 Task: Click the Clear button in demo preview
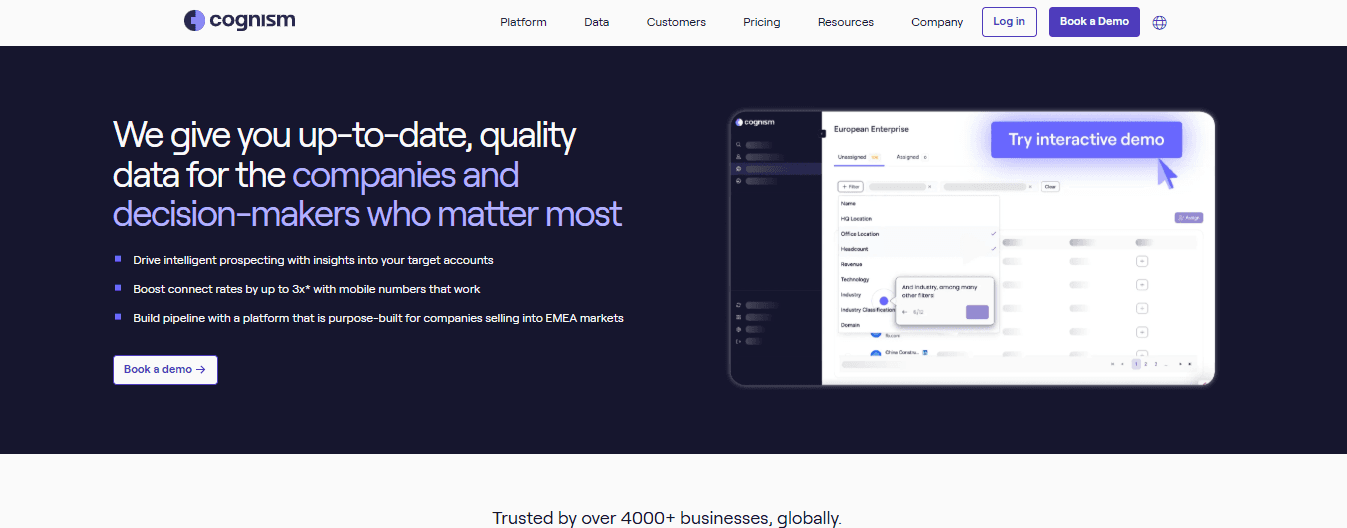(x=1050, y=187)
